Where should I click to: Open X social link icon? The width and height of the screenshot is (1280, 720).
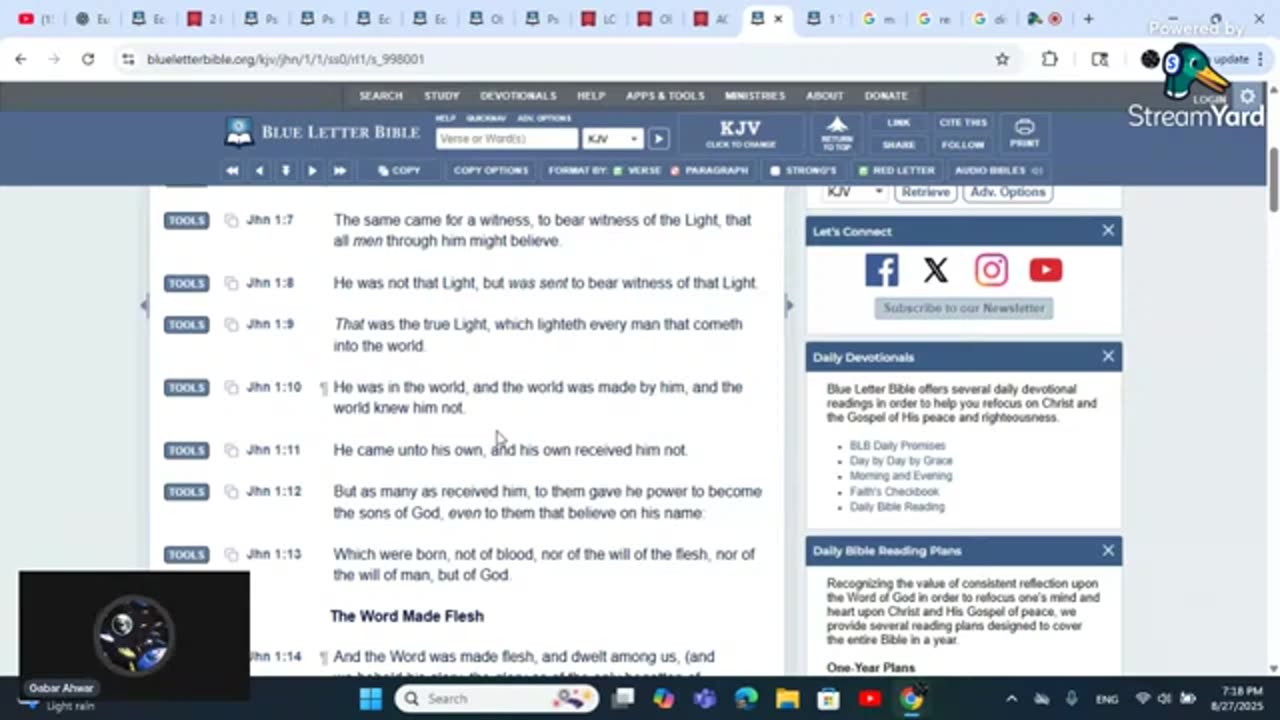click(936, 270)
